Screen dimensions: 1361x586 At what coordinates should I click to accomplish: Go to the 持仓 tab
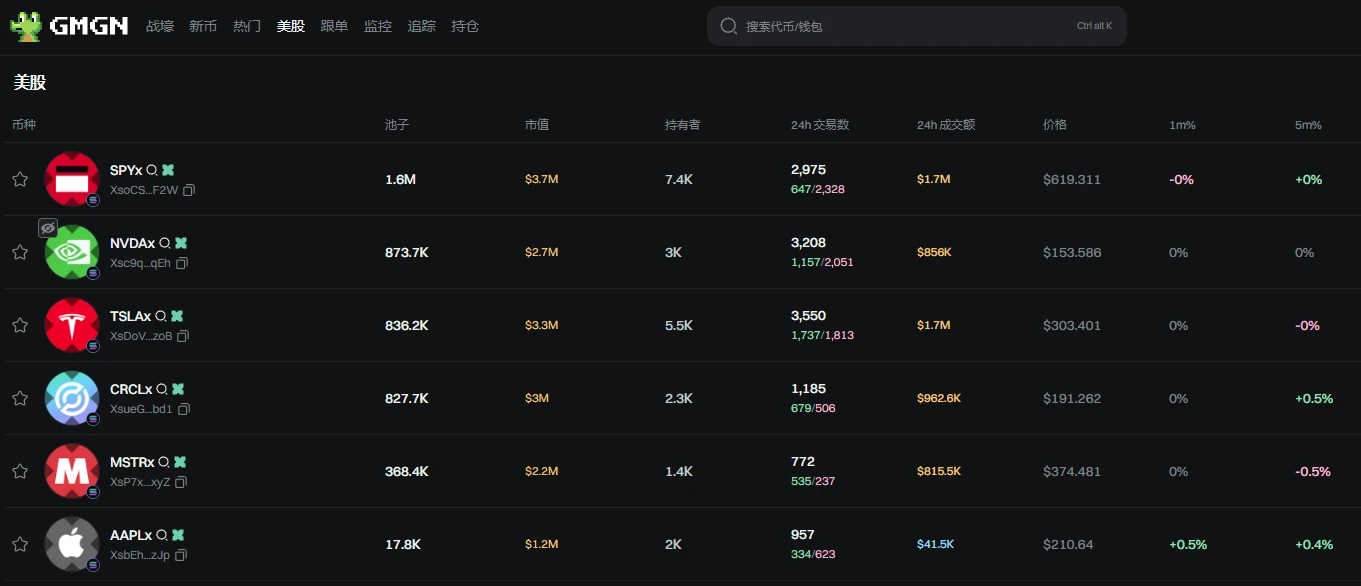click(x=465, y=26)
